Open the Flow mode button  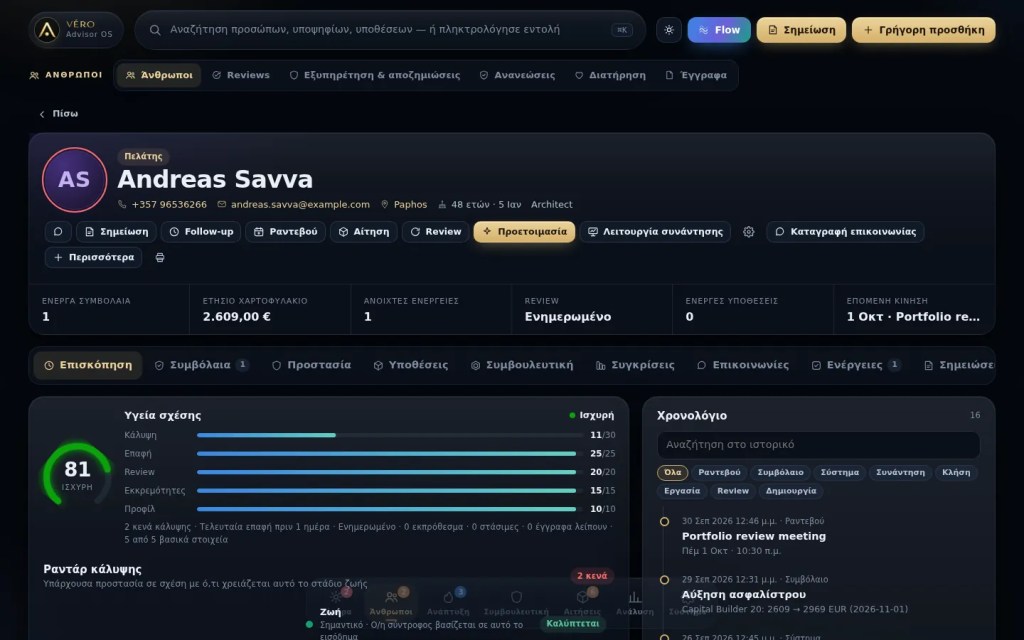click(719, 30)
